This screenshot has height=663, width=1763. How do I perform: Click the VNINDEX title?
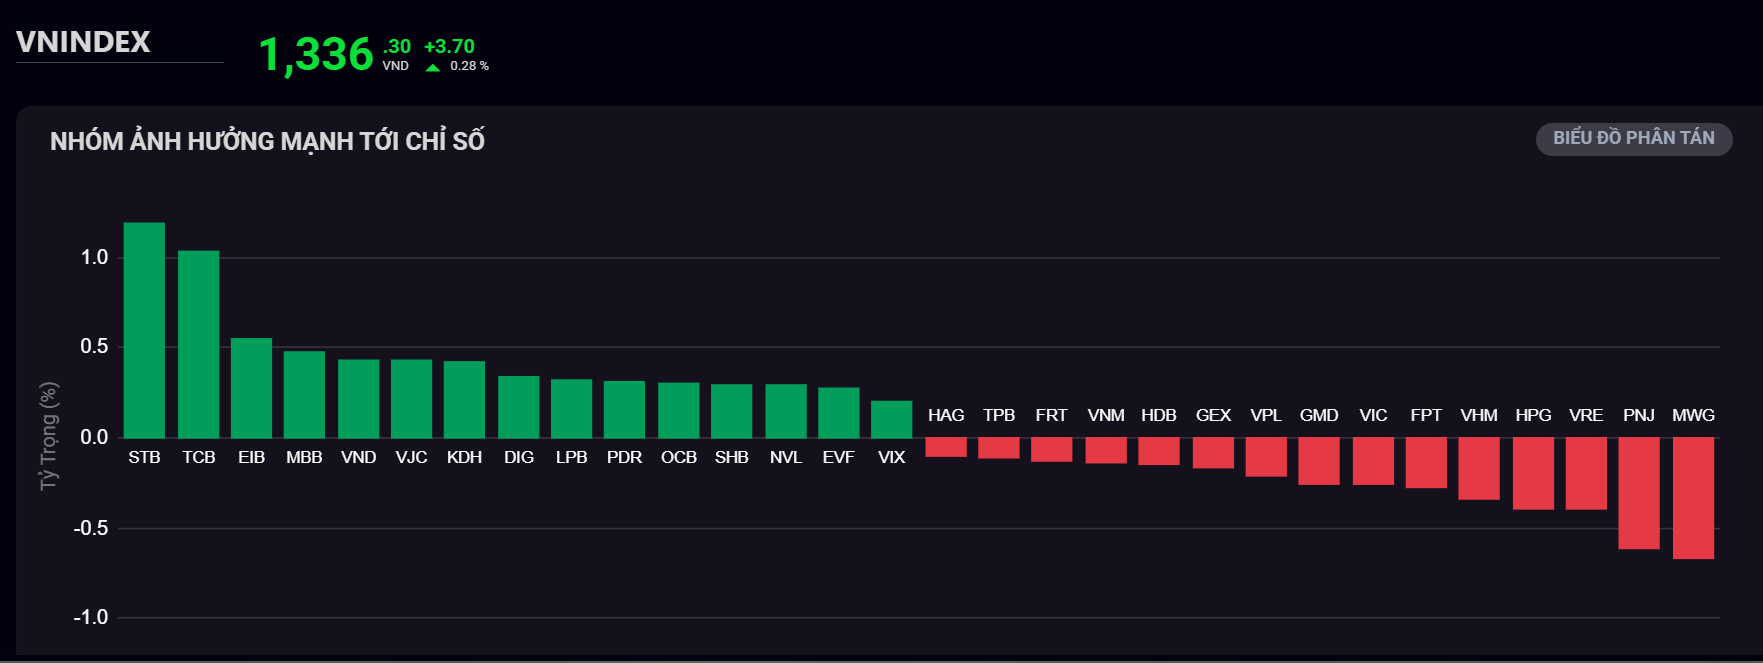[x=83, y=42]
